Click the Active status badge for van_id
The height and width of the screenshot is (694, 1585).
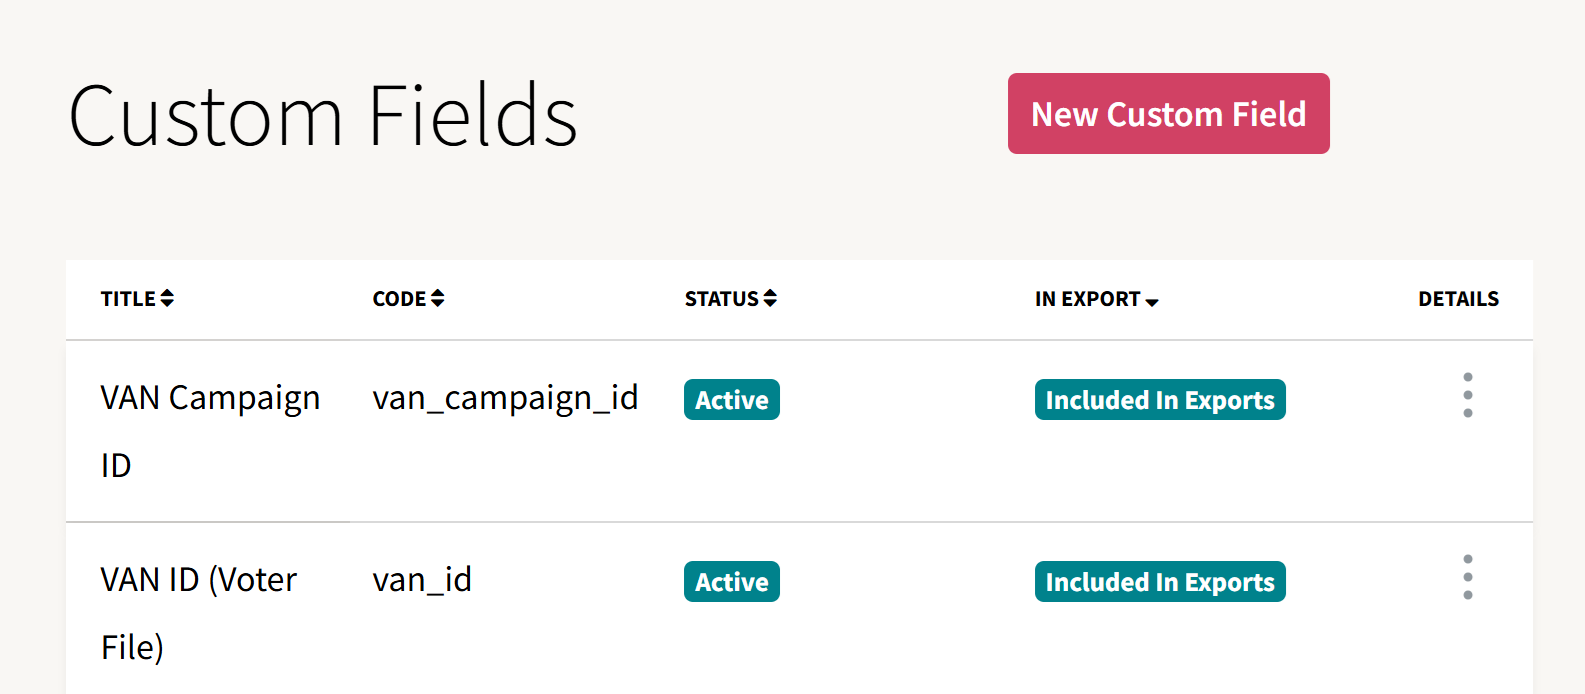pyautogui.click(x=731, y=581)
